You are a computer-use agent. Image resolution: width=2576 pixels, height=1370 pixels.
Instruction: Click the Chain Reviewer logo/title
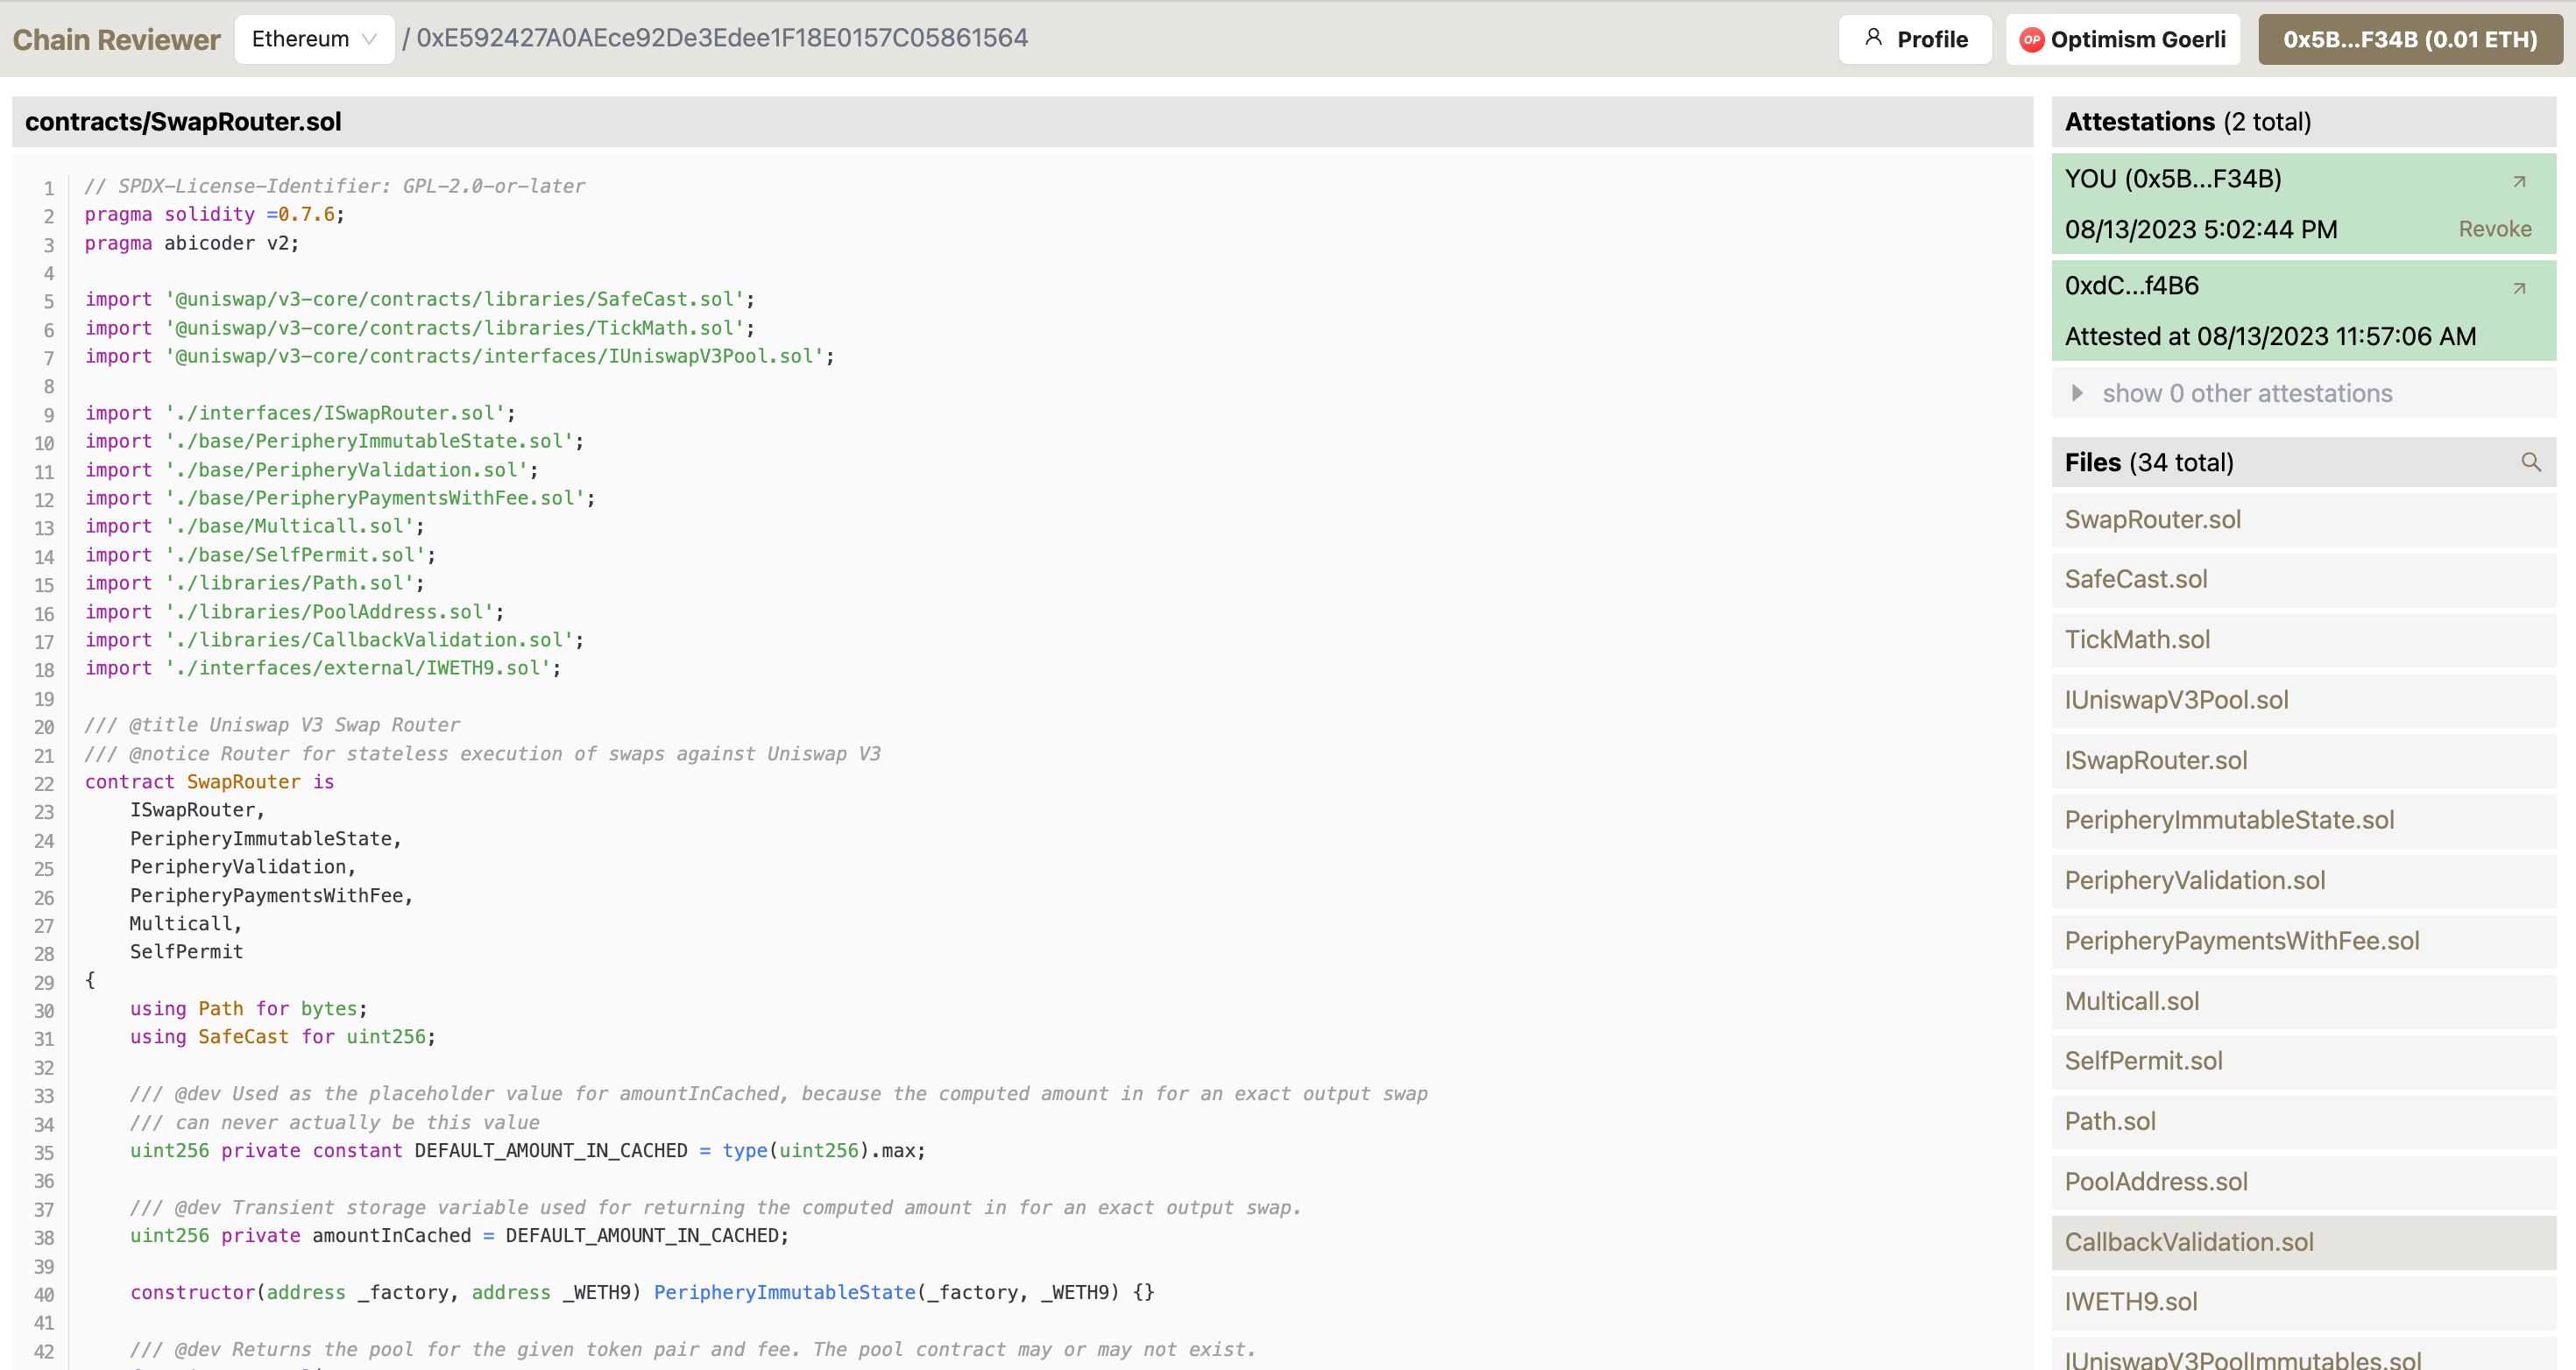117,38
